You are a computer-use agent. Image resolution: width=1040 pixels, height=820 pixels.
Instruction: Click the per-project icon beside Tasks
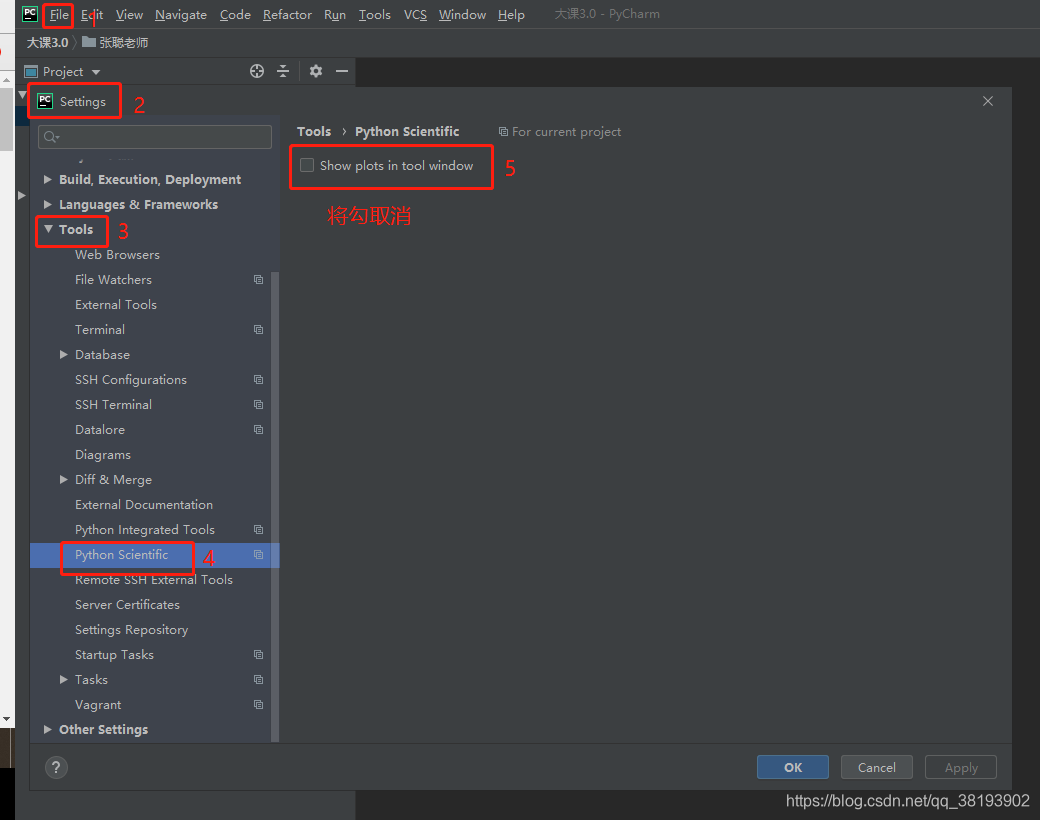click(x=259, y=679)
